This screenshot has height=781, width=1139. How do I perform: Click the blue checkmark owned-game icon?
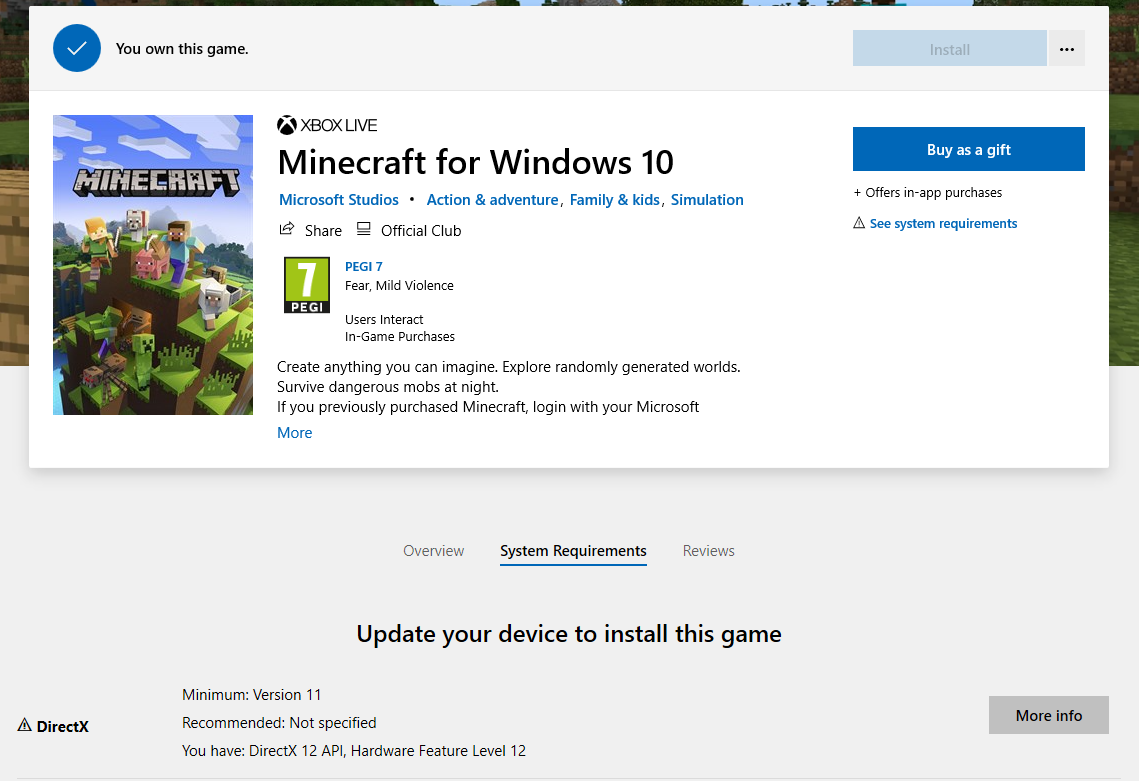coord(77,48)
